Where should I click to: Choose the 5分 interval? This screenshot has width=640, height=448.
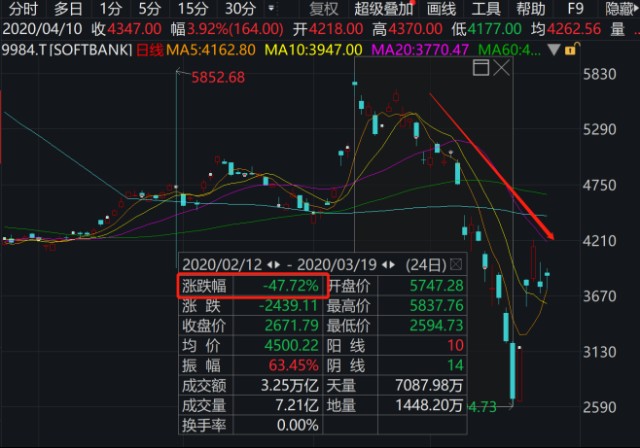click(149, 9)
